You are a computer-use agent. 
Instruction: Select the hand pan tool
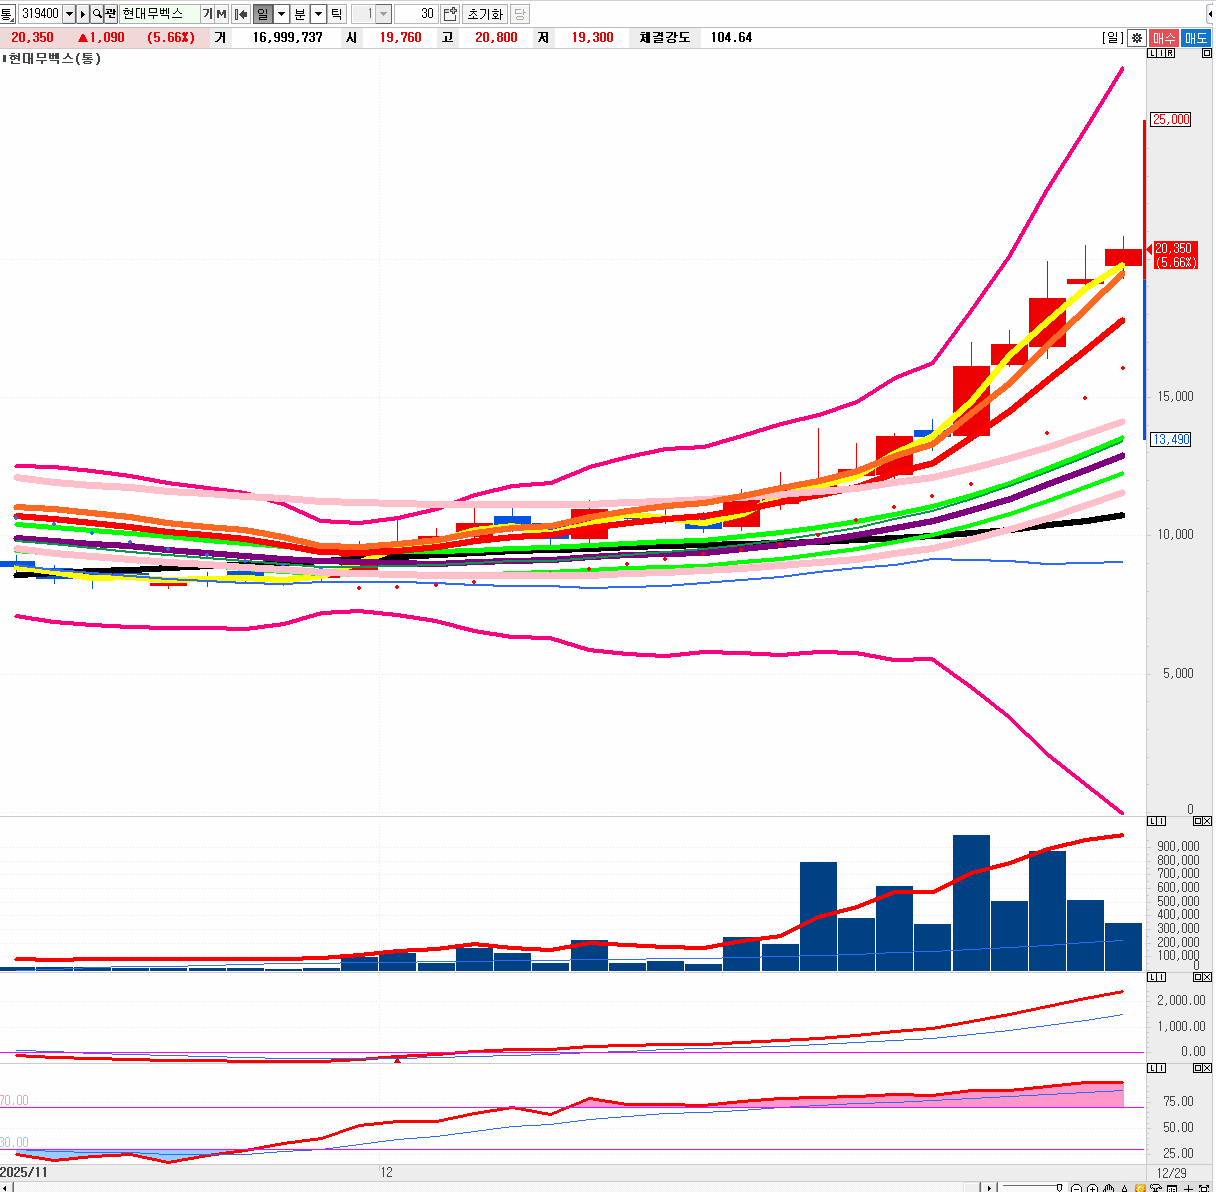[1108, 1188]
